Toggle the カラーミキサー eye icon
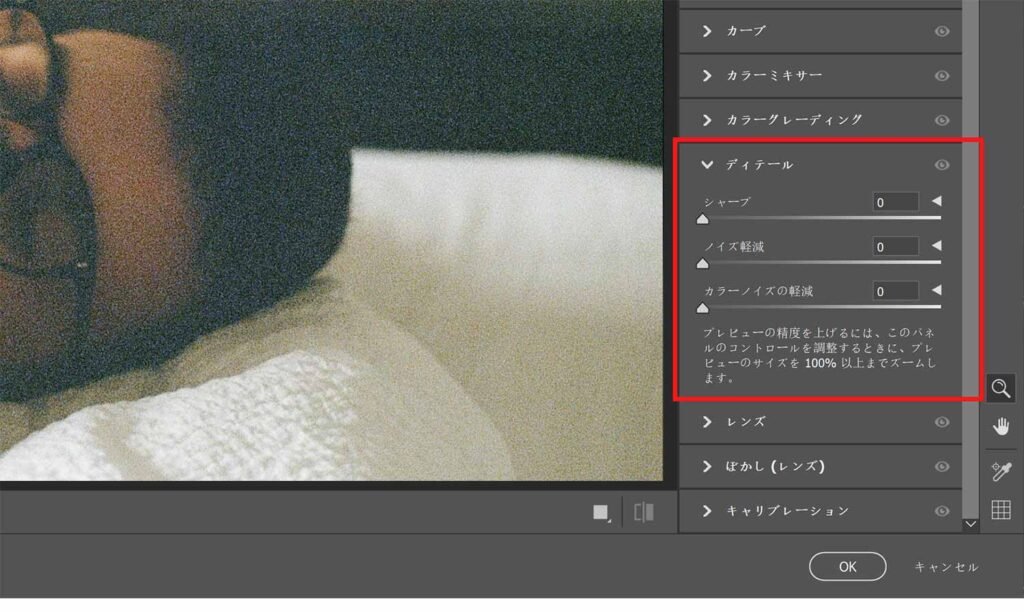The height and width of the screenshot is (612, 1024). point(941,76)
